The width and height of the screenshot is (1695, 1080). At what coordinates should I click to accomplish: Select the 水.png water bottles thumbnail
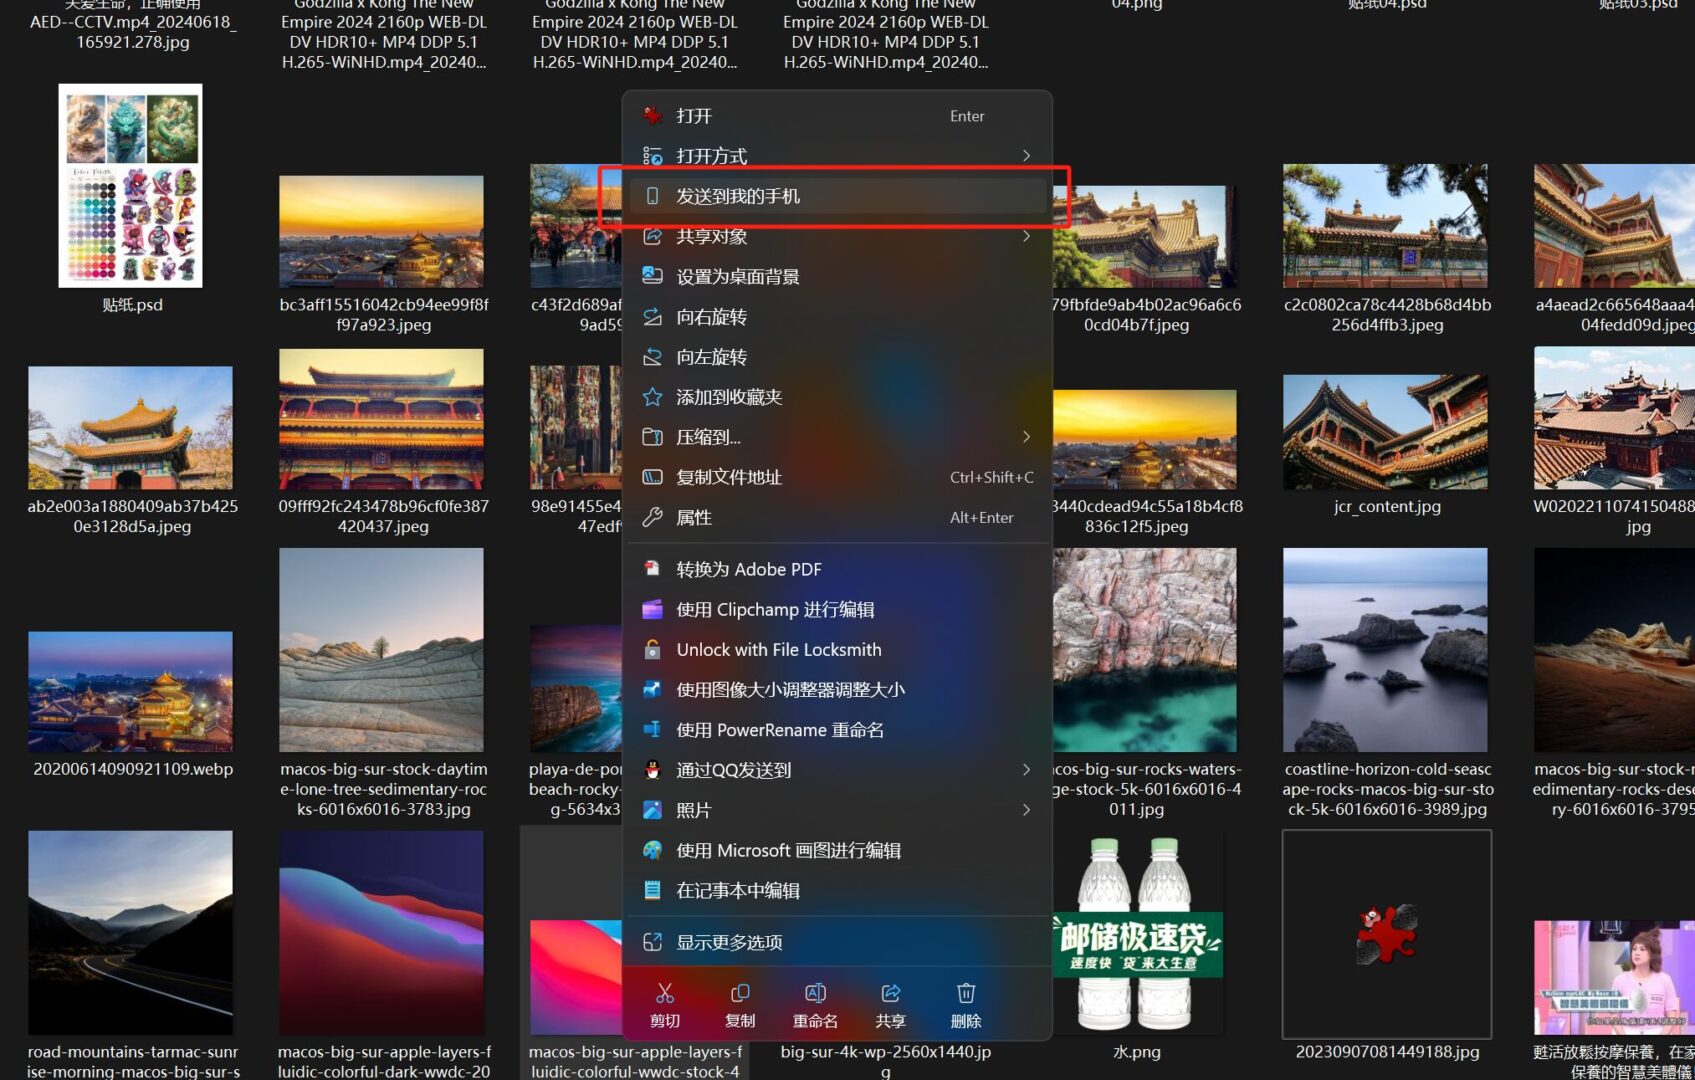[x=1136, y=935]
